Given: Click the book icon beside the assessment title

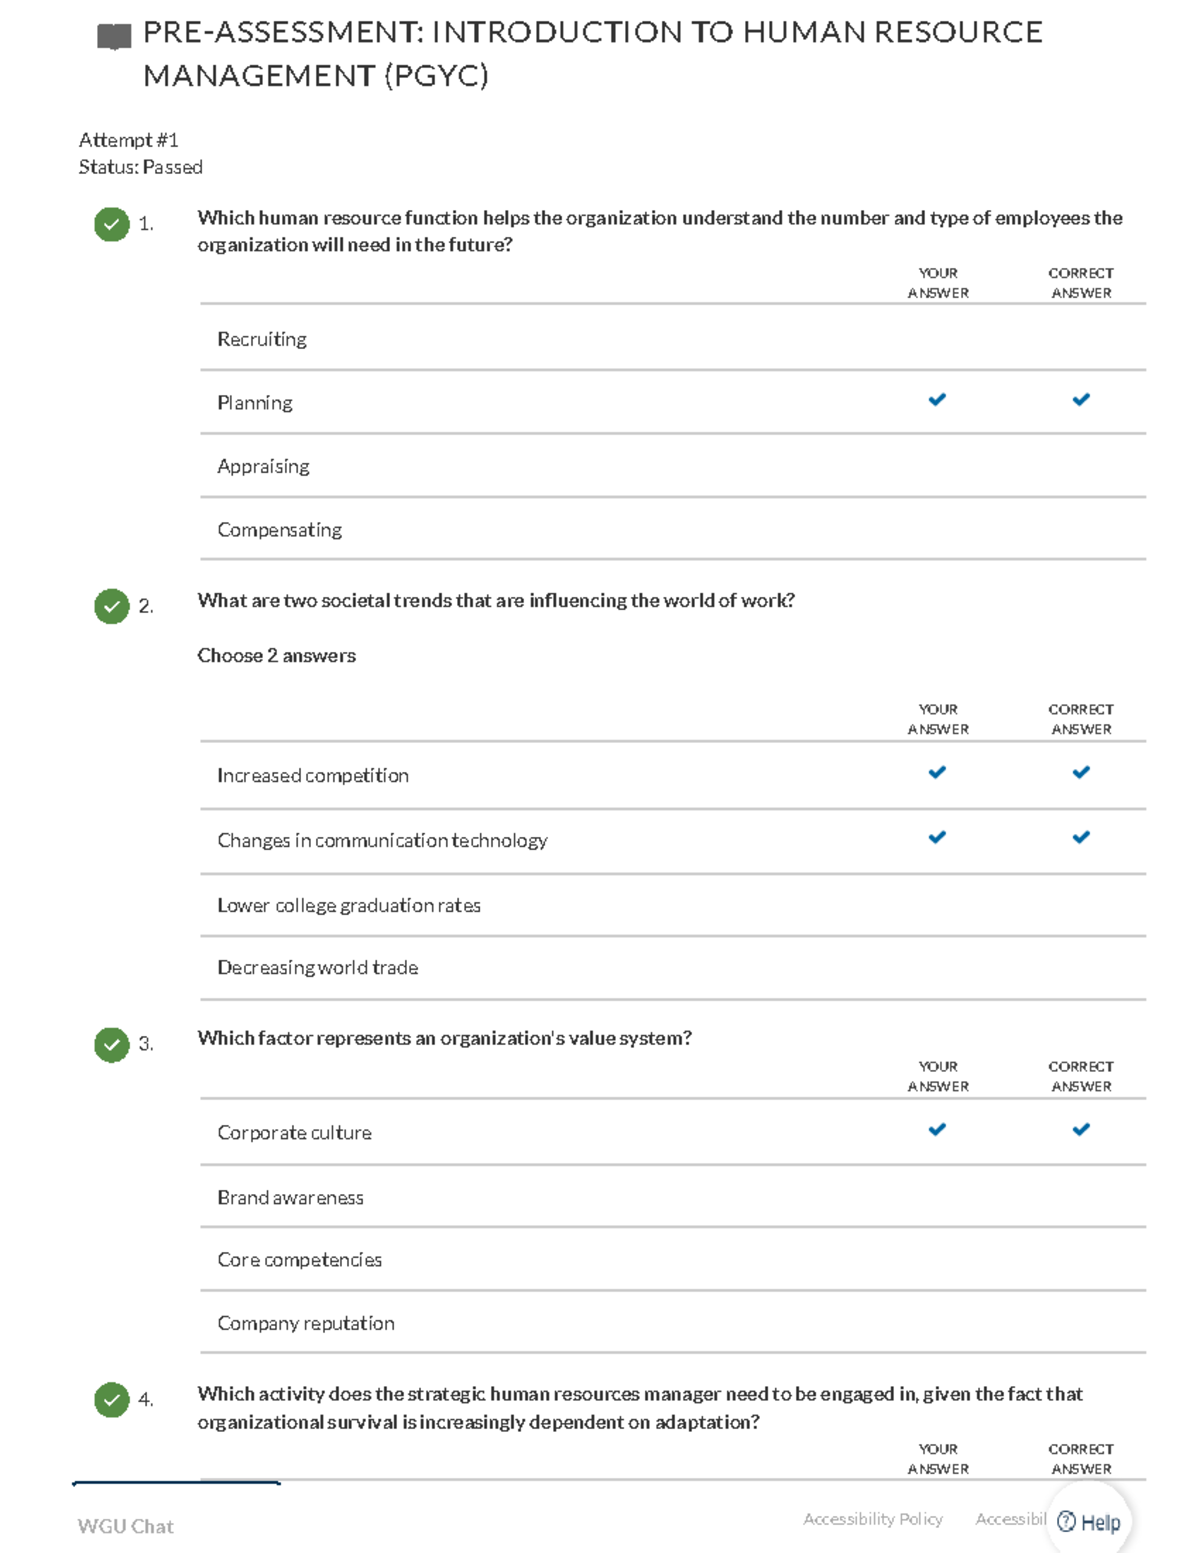Looking at the screenshot, I should [114, 38].
